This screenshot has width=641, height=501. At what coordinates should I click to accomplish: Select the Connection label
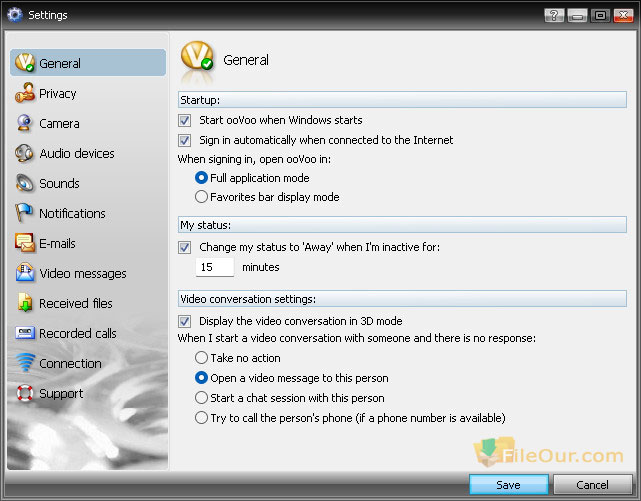70,363
